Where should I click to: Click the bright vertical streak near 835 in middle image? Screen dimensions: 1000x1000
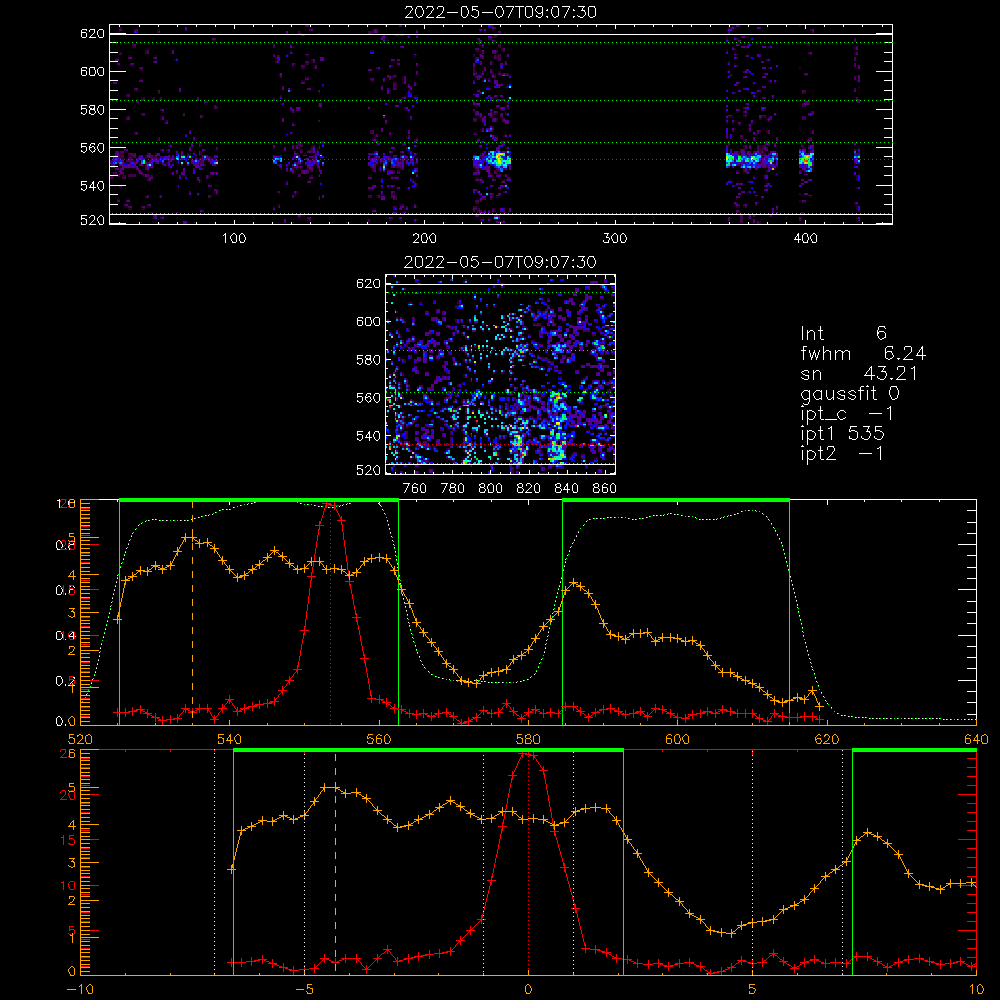pos(557,426)
